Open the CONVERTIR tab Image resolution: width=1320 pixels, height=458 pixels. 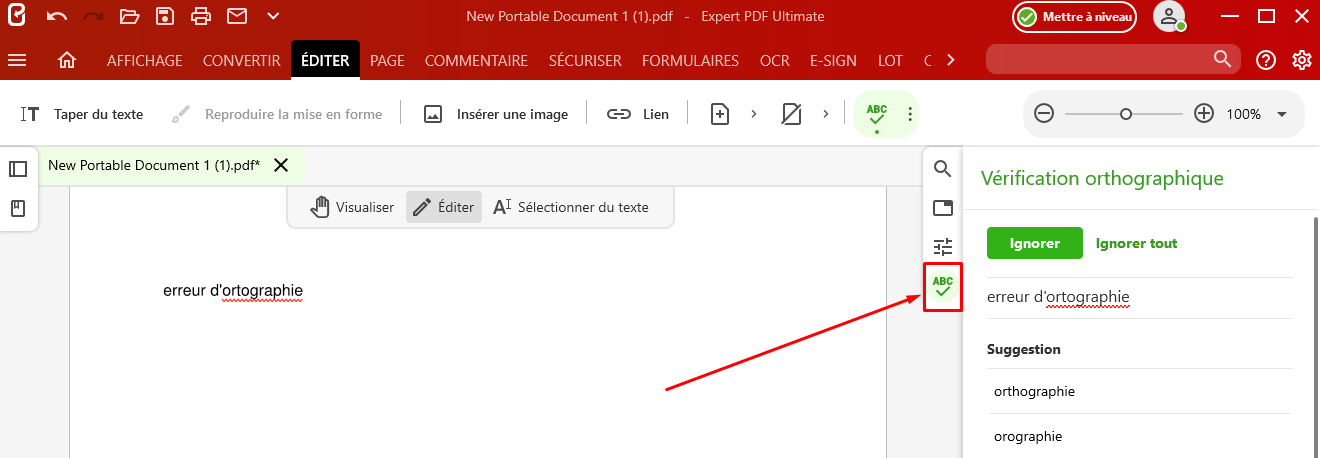(241, 61)
